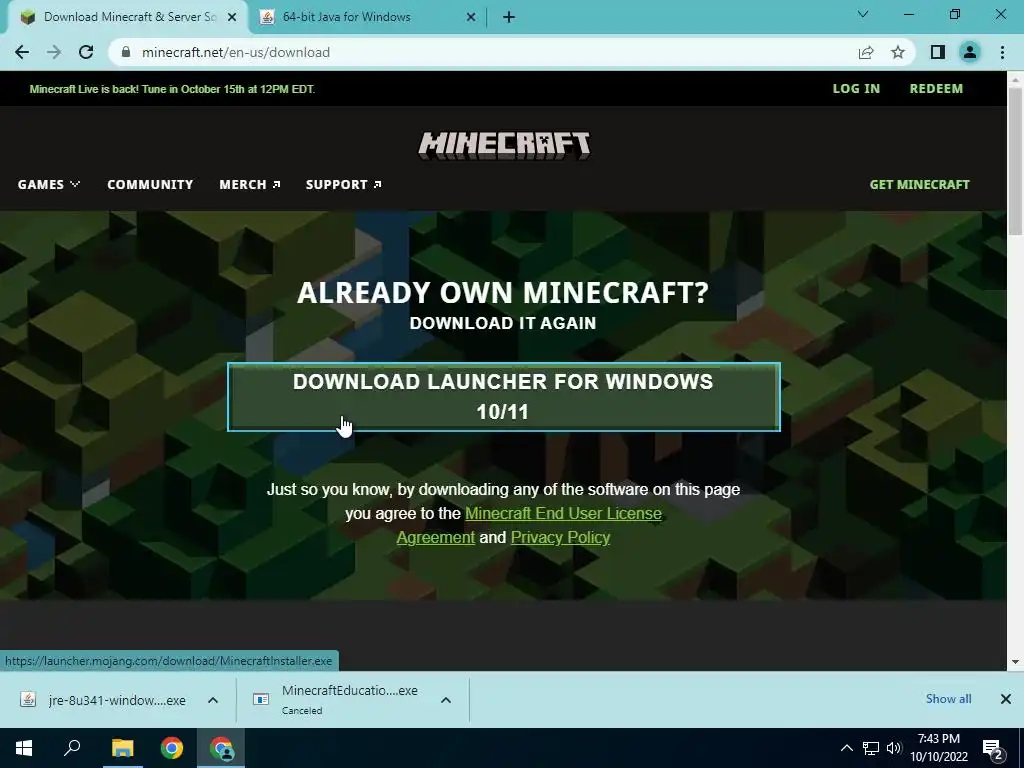Image resolution: width=1024 pixels, height=768 pixels.
Task: Open the Windows Start menu
Action: click(24, 748)
